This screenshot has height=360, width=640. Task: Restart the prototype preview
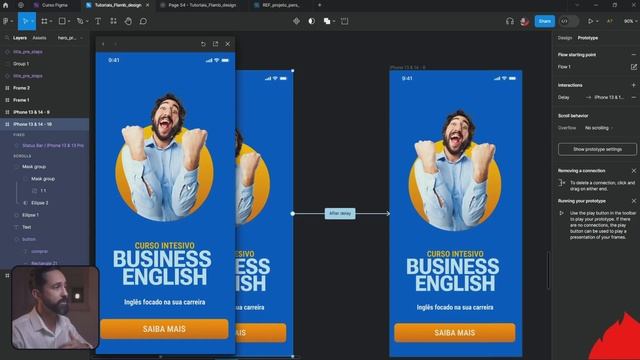click(x=203, y=44)
